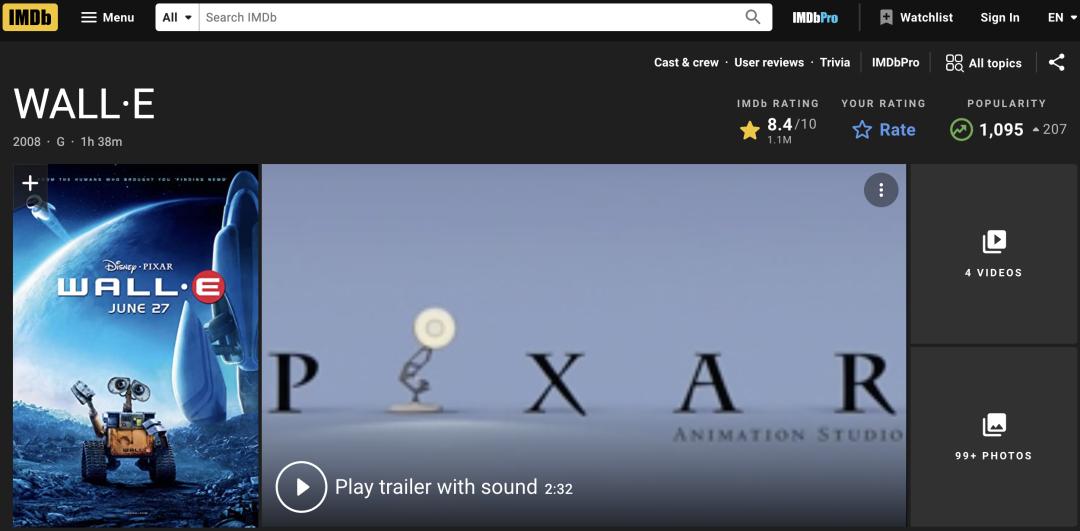This screenshot has height=531, width=1080.
Task: Open the Watchlist bookmark icon
Action: pyautogui.click(x=886, y=18)
